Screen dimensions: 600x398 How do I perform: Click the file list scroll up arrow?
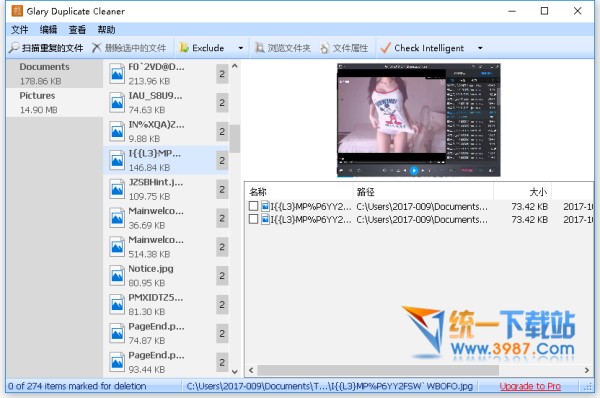[x=235, y=66]
